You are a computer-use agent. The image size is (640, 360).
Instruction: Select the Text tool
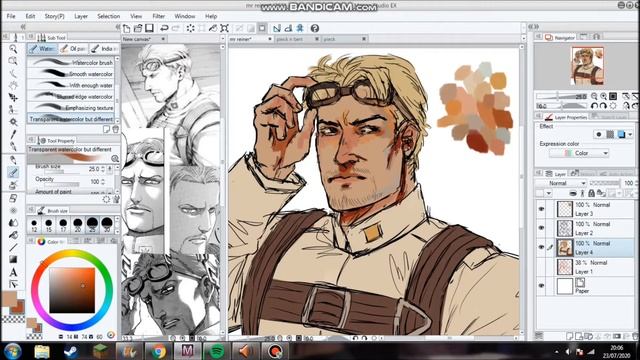[13, 272]
